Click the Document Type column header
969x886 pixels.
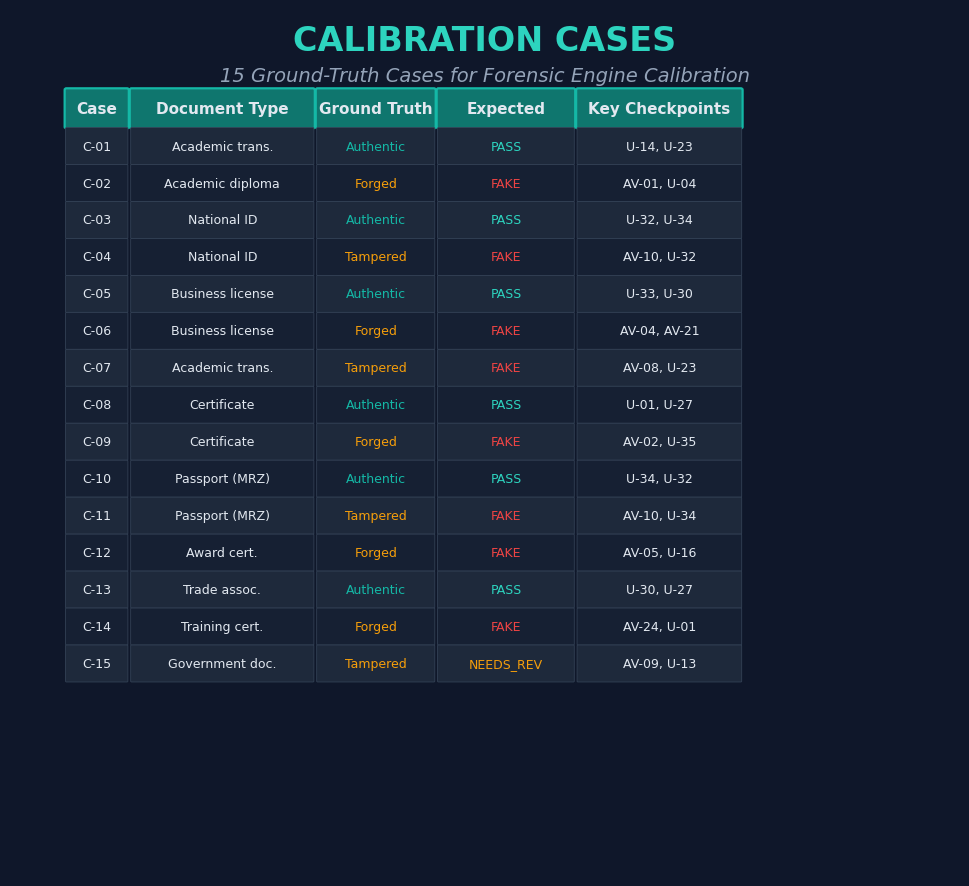221,108
